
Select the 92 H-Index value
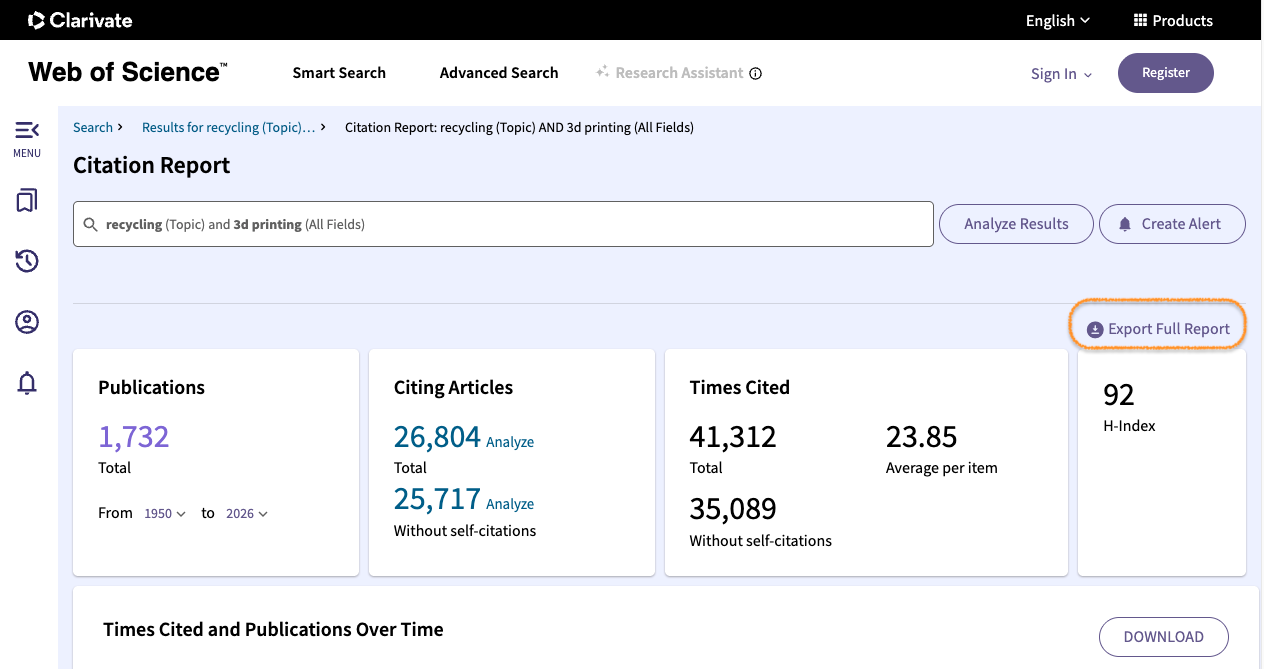(1119, 395)
